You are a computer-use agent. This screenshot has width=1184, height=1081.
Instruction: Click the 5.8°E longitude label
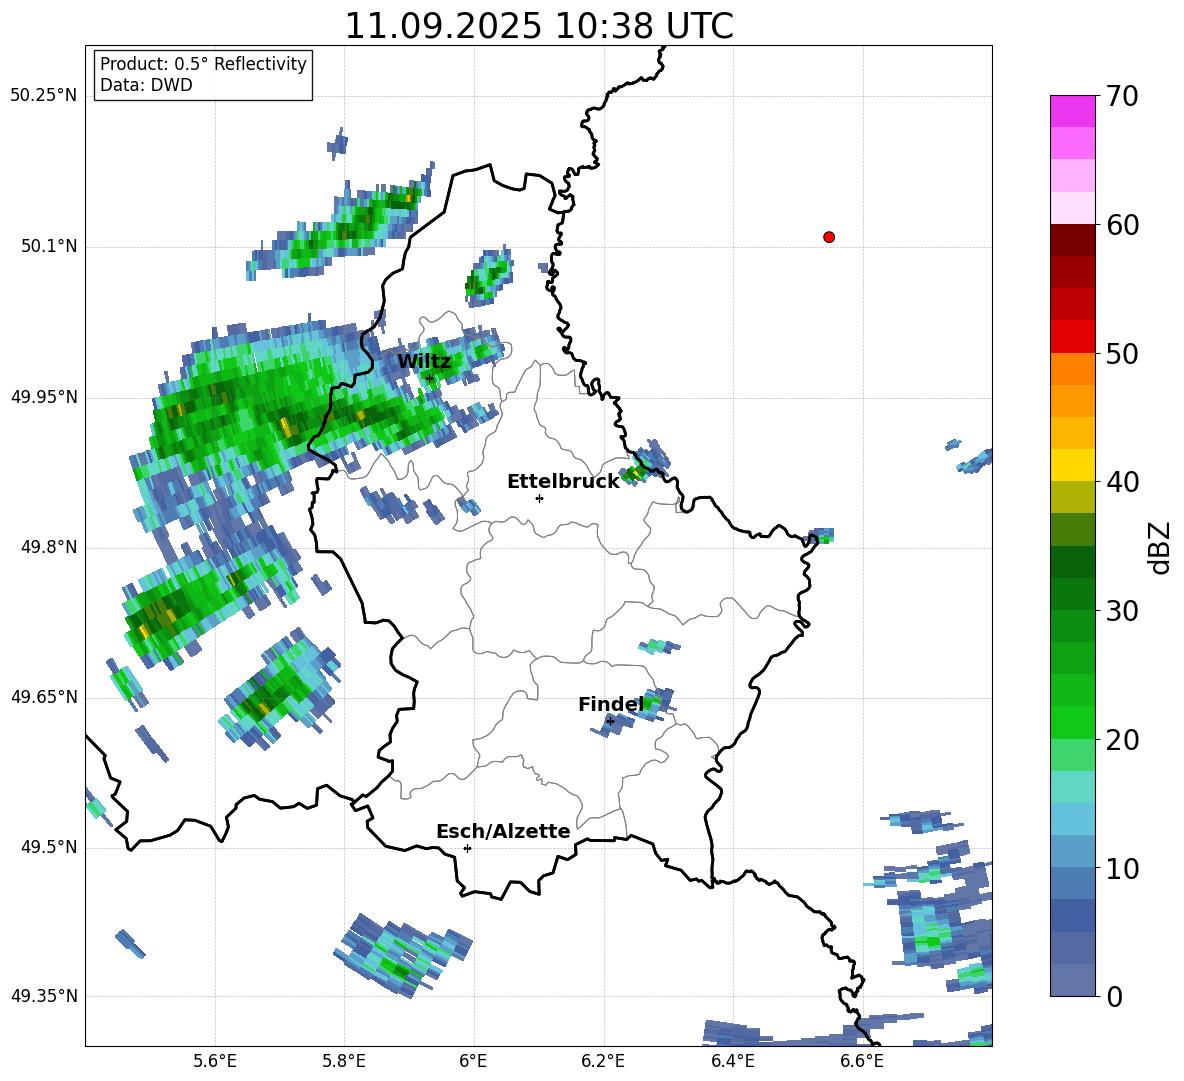344,1062
